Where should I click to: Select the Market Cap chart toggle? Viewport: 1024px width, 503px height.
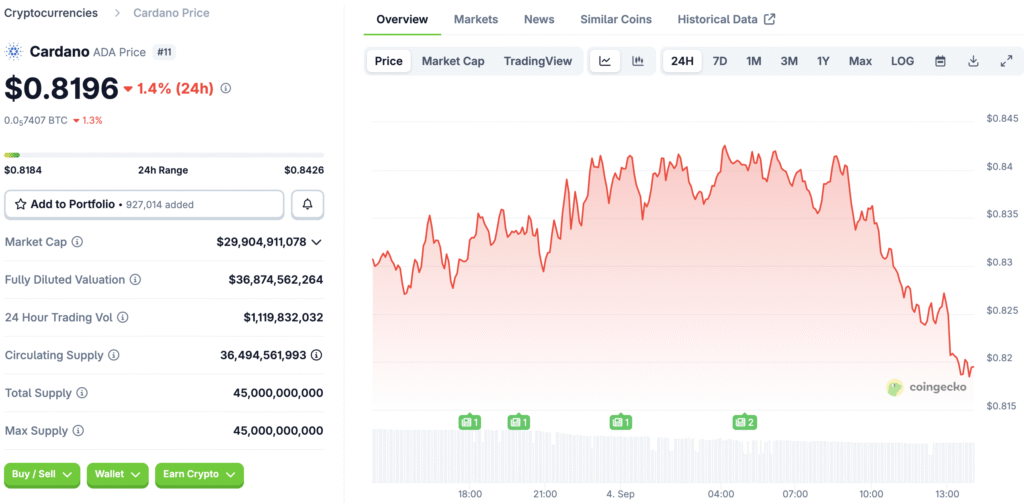tap(453, 61)
